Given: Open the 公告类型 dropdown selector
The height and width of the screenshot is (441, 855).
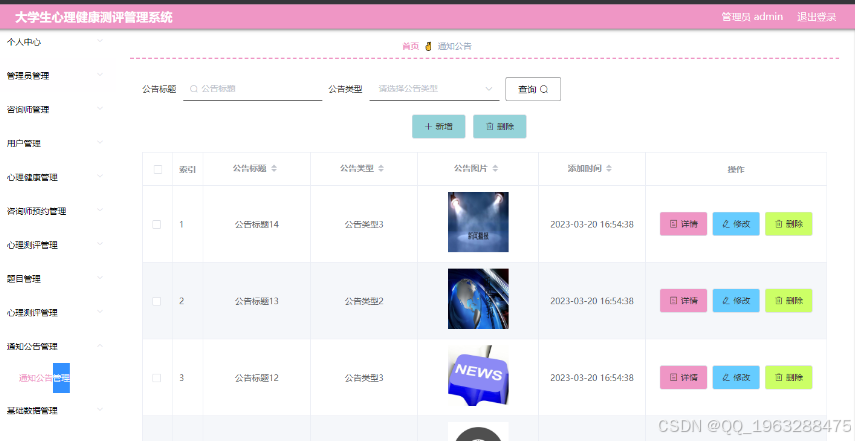Looking at the screenshot, I should (435, 89).
